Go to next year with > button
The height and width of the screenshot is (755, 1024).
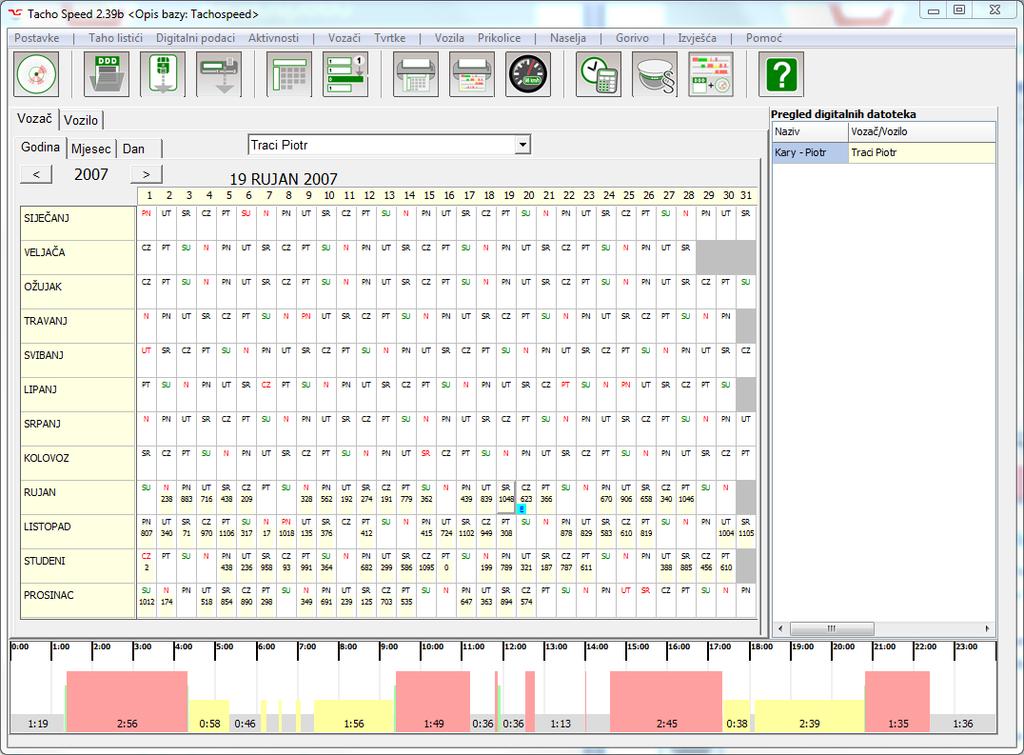coord(146,174)
